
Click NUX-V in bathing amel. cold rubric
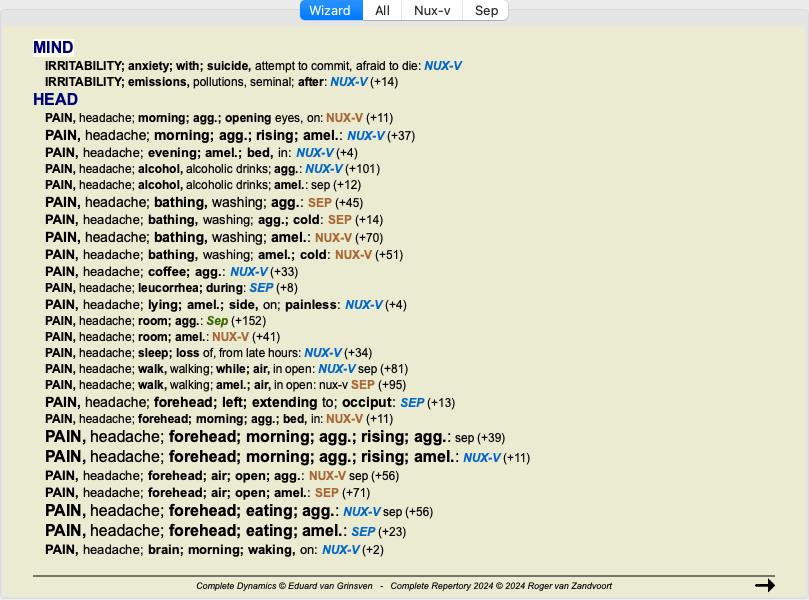[x=353, y=255]
